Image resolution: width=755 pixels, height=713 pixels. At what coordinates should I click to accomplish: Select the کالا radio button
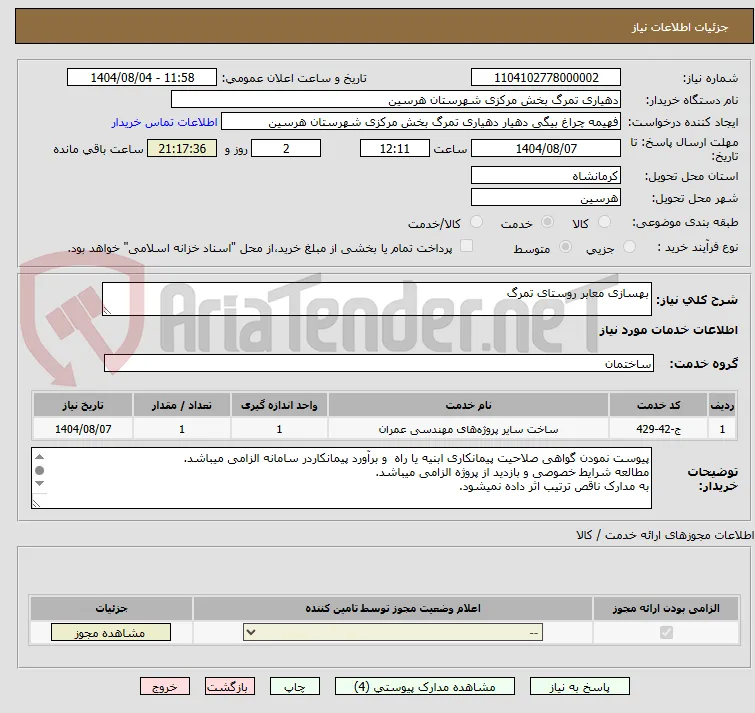[x=604, y=222]
